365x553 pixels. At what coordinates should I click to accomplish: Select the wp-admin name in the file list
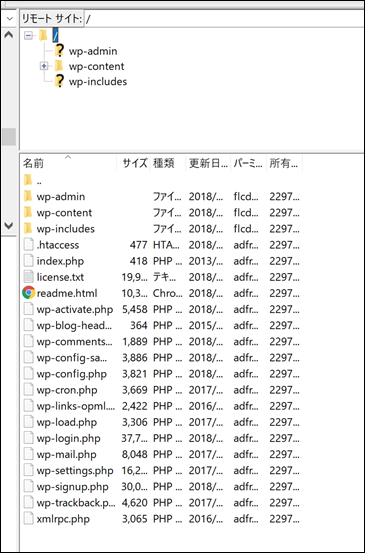(x=61, y=196)
